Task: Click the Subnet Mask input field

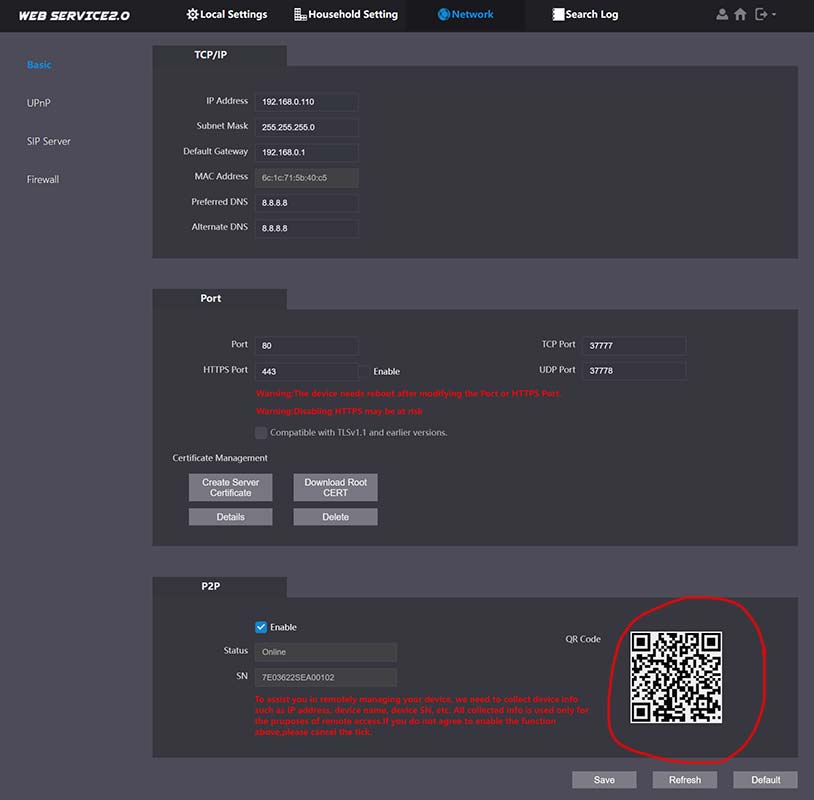Action: (306, 127)
